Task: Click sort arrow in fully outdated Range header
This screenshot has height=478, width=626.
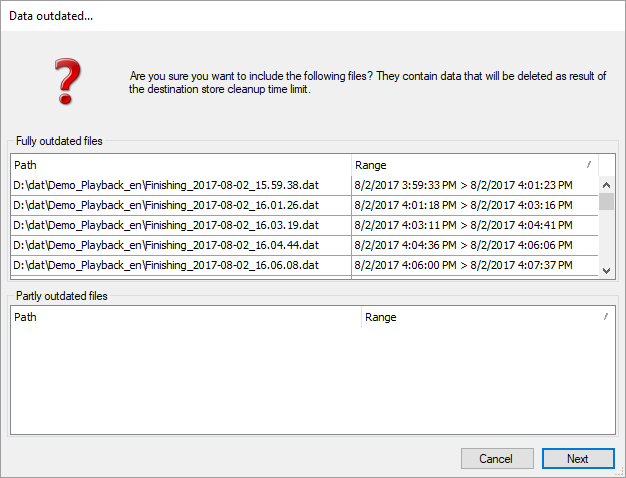Action: [589, 164]
